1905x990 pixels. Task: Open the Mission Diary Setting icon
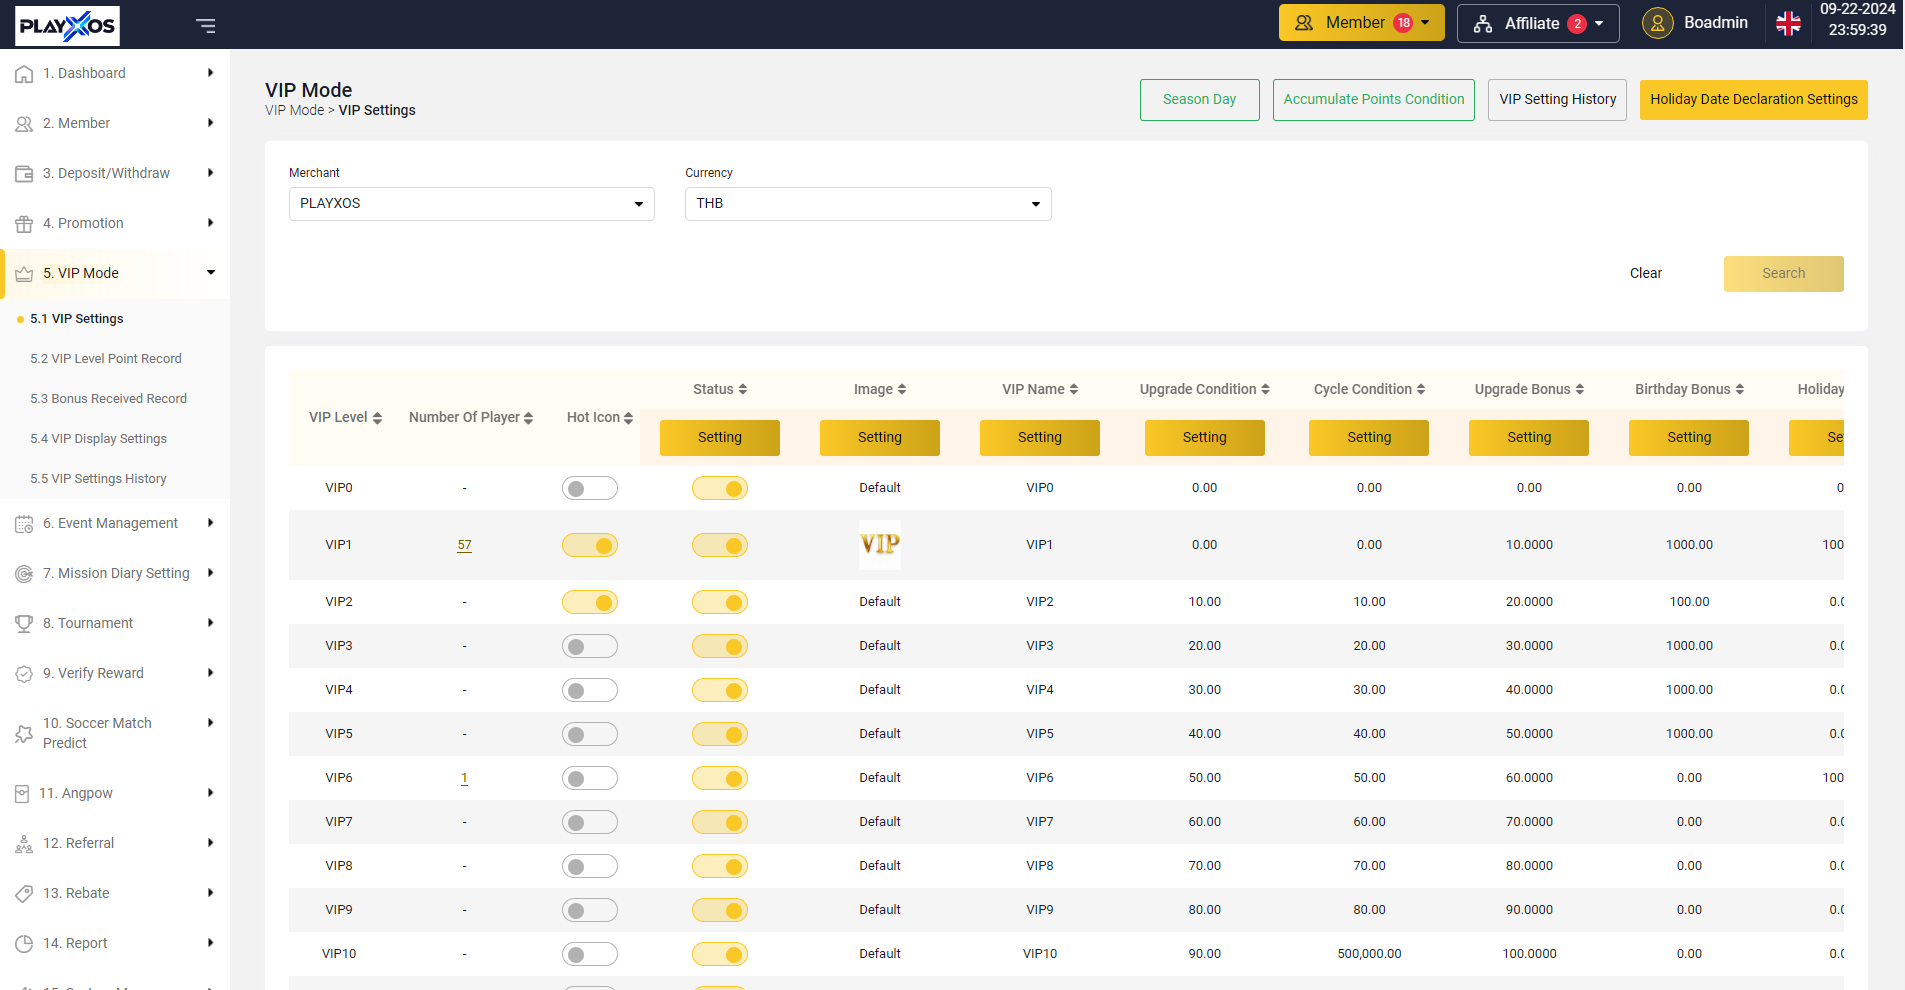tap(23, 572)
